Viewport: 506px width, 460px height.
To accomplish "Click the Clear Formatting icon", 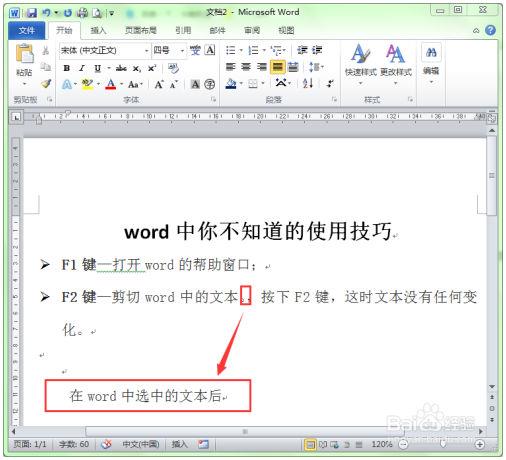I will [x=173, y=68].
